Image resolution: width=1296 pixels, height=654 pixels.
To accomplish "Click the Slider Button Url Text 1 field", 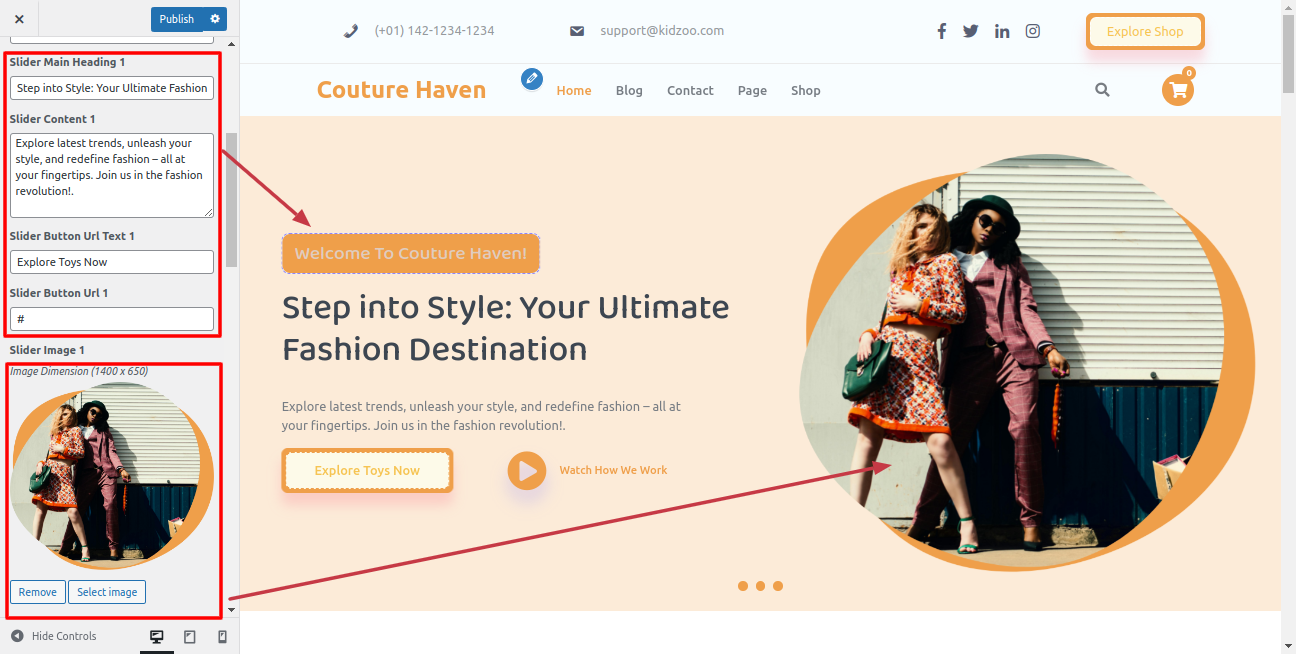I will pos(112,262).
